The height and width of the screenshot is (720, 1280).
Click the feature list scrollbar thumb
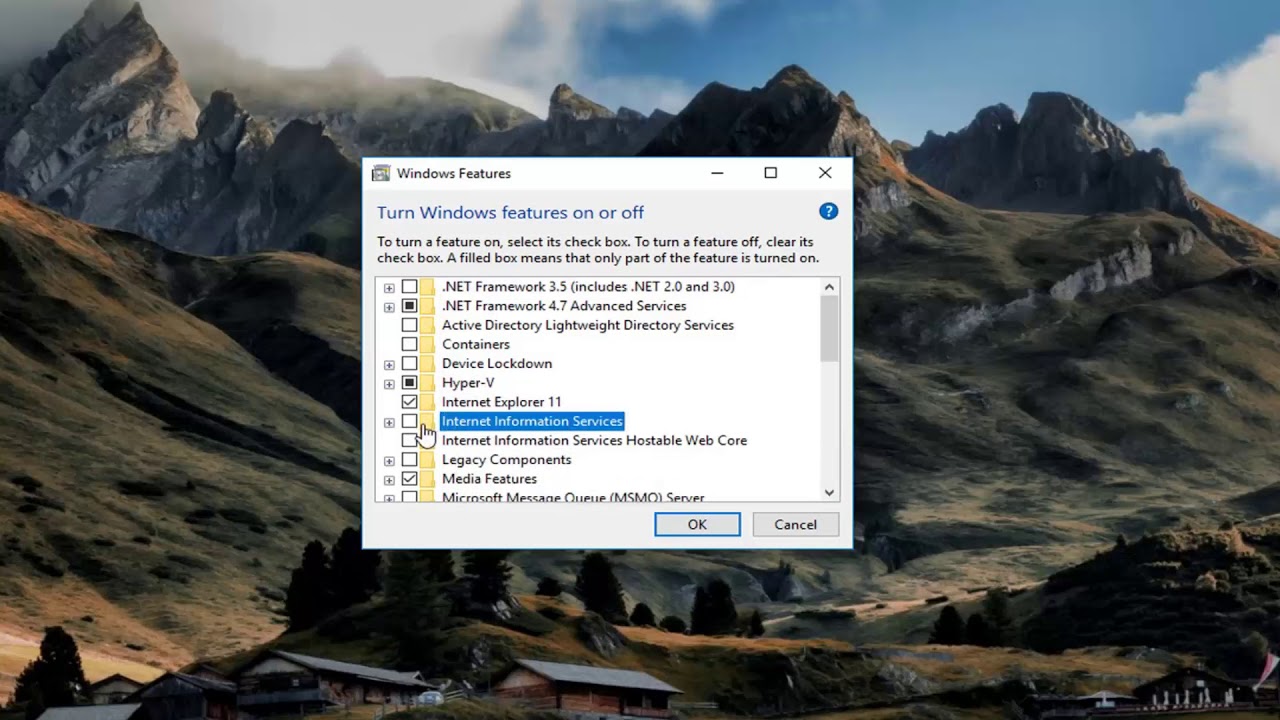tap(829, 329)
